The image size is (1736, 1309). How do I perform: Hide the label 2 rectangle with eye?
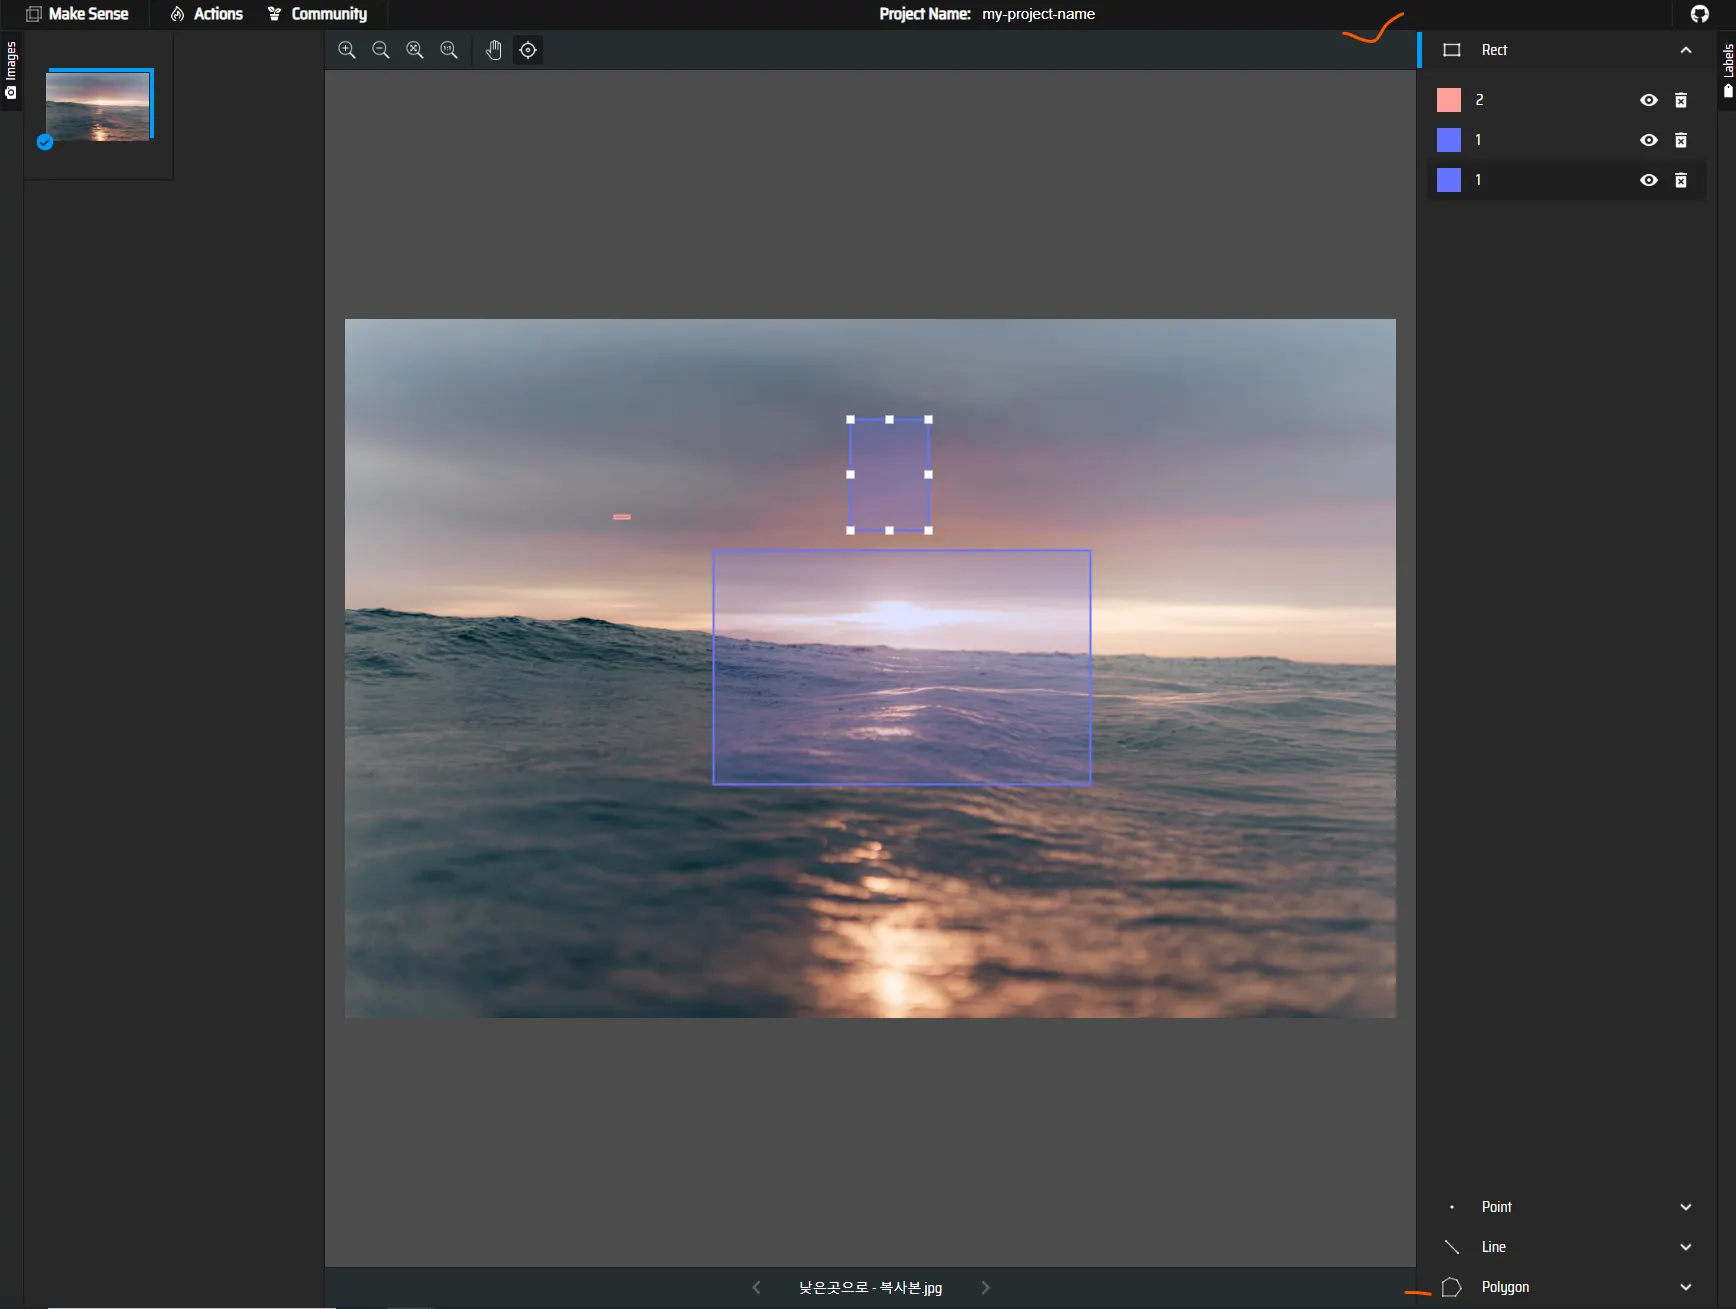coord(1649,100)
